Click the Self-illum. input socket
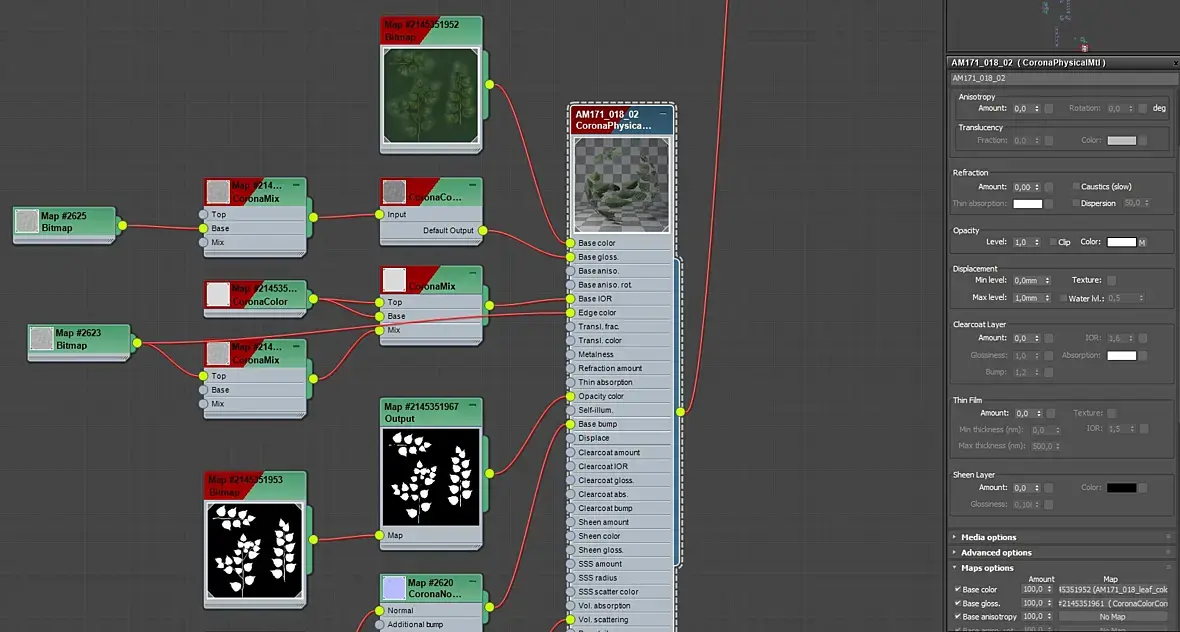 point(570,410)
